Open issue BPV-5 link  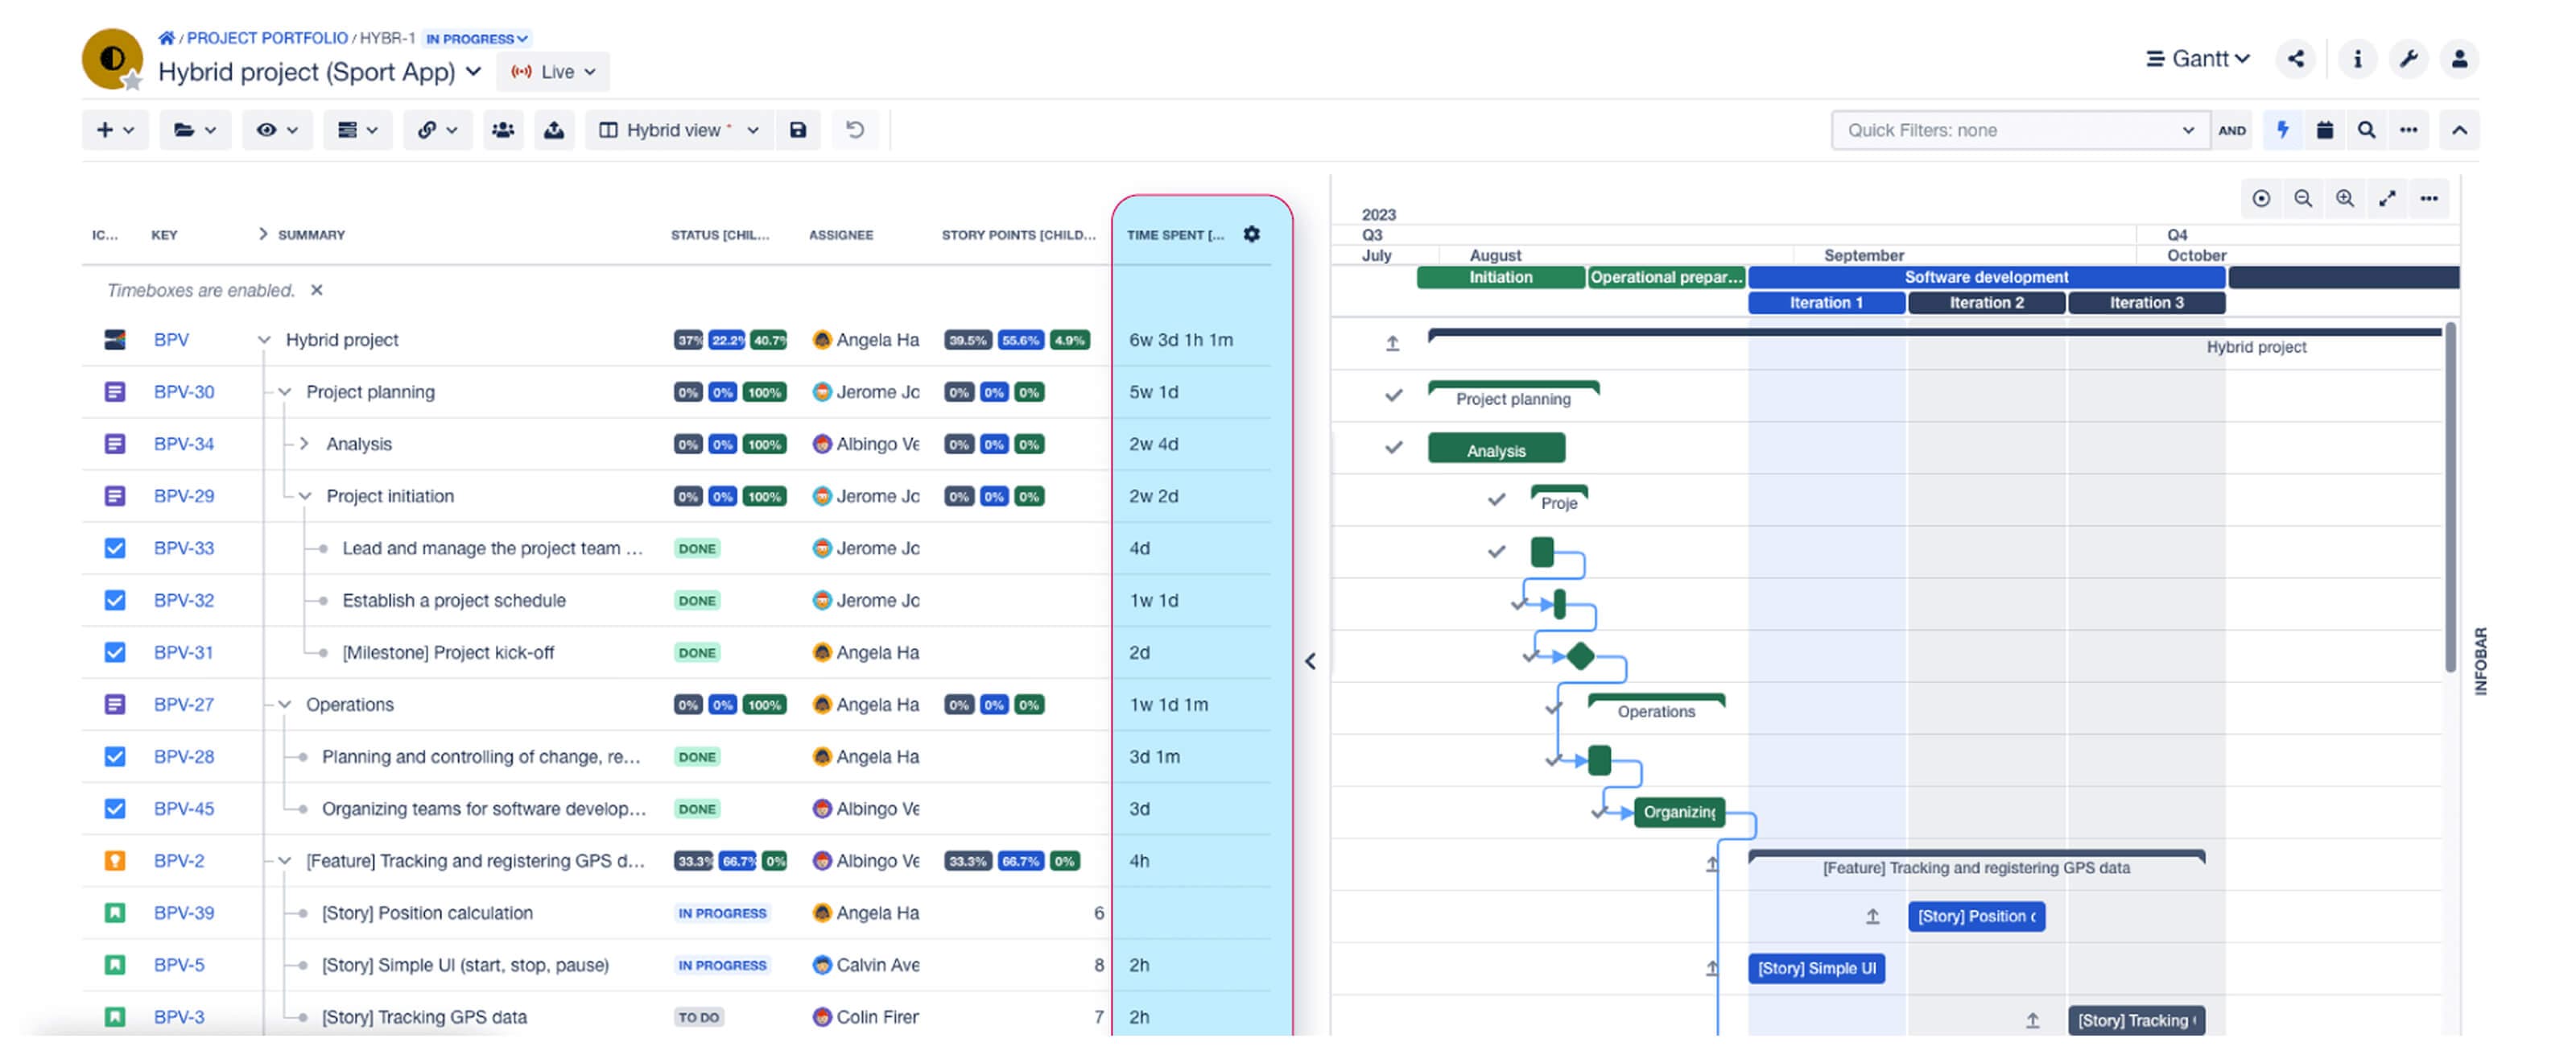coord(179,964)
